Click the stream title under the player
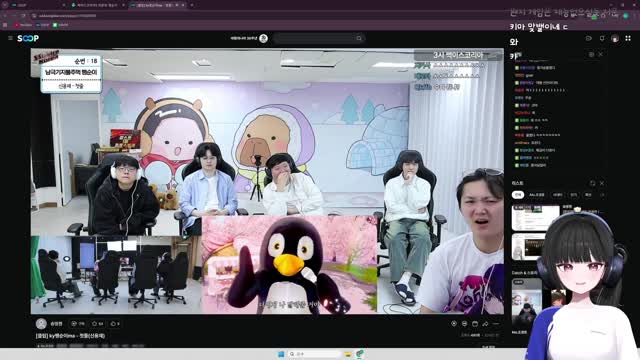Viewport: 640px width, 360px height. point(70,336)
